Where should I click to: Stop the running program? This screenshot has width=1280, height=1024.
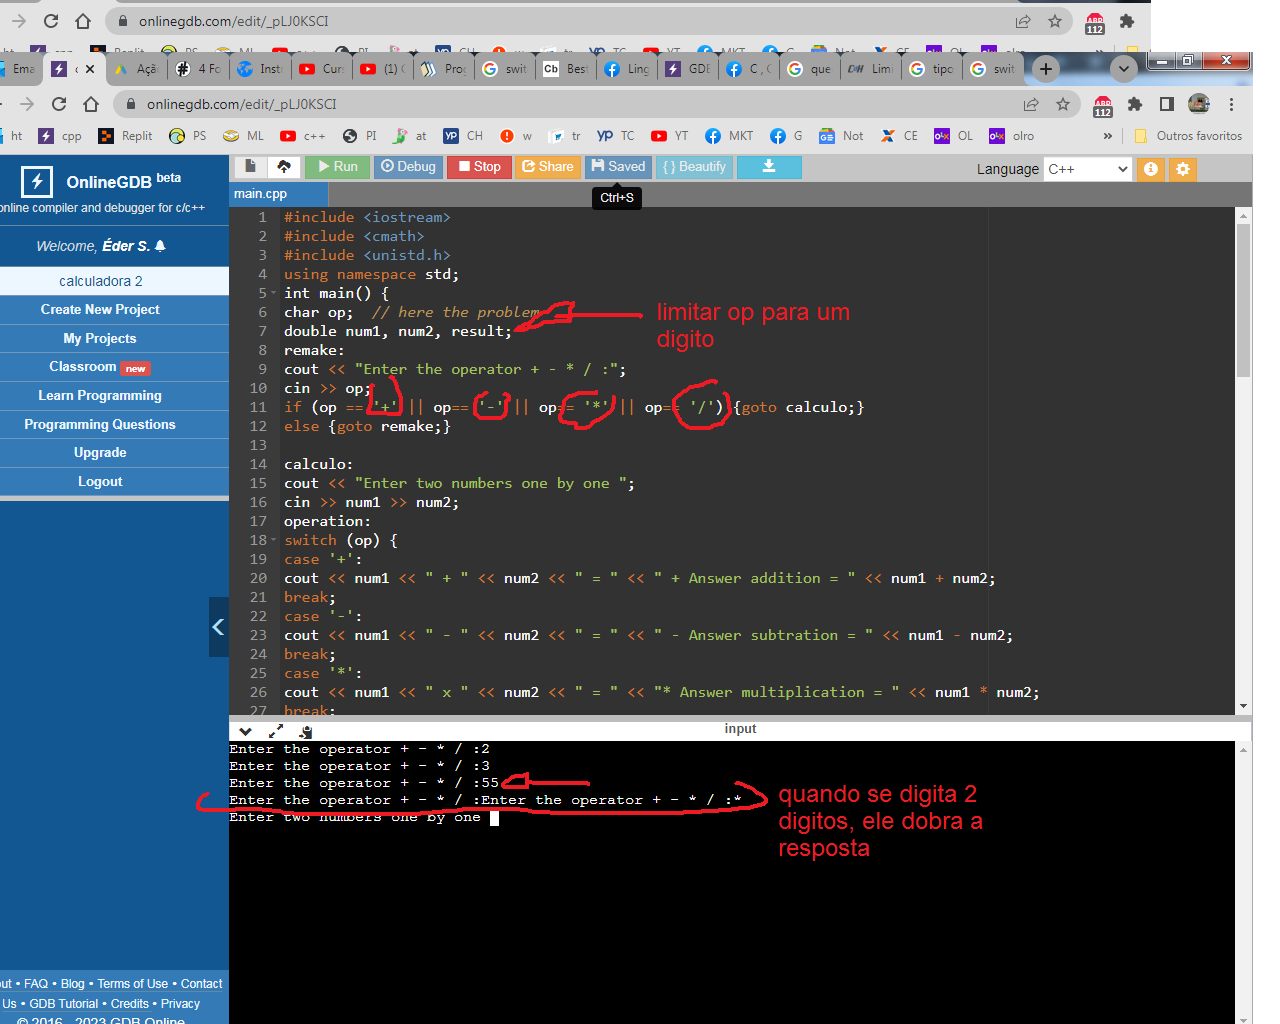(479, 167)
